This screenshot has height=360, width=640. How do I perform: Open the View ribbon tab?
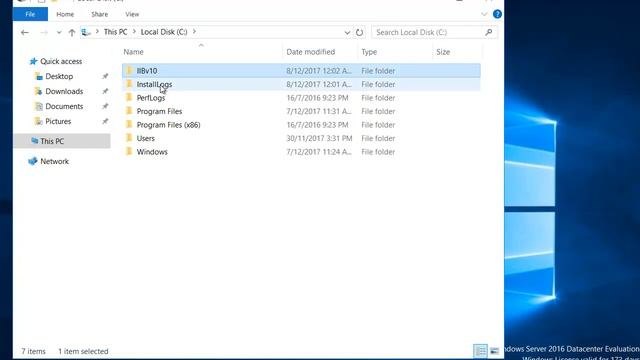coord(132,14)
